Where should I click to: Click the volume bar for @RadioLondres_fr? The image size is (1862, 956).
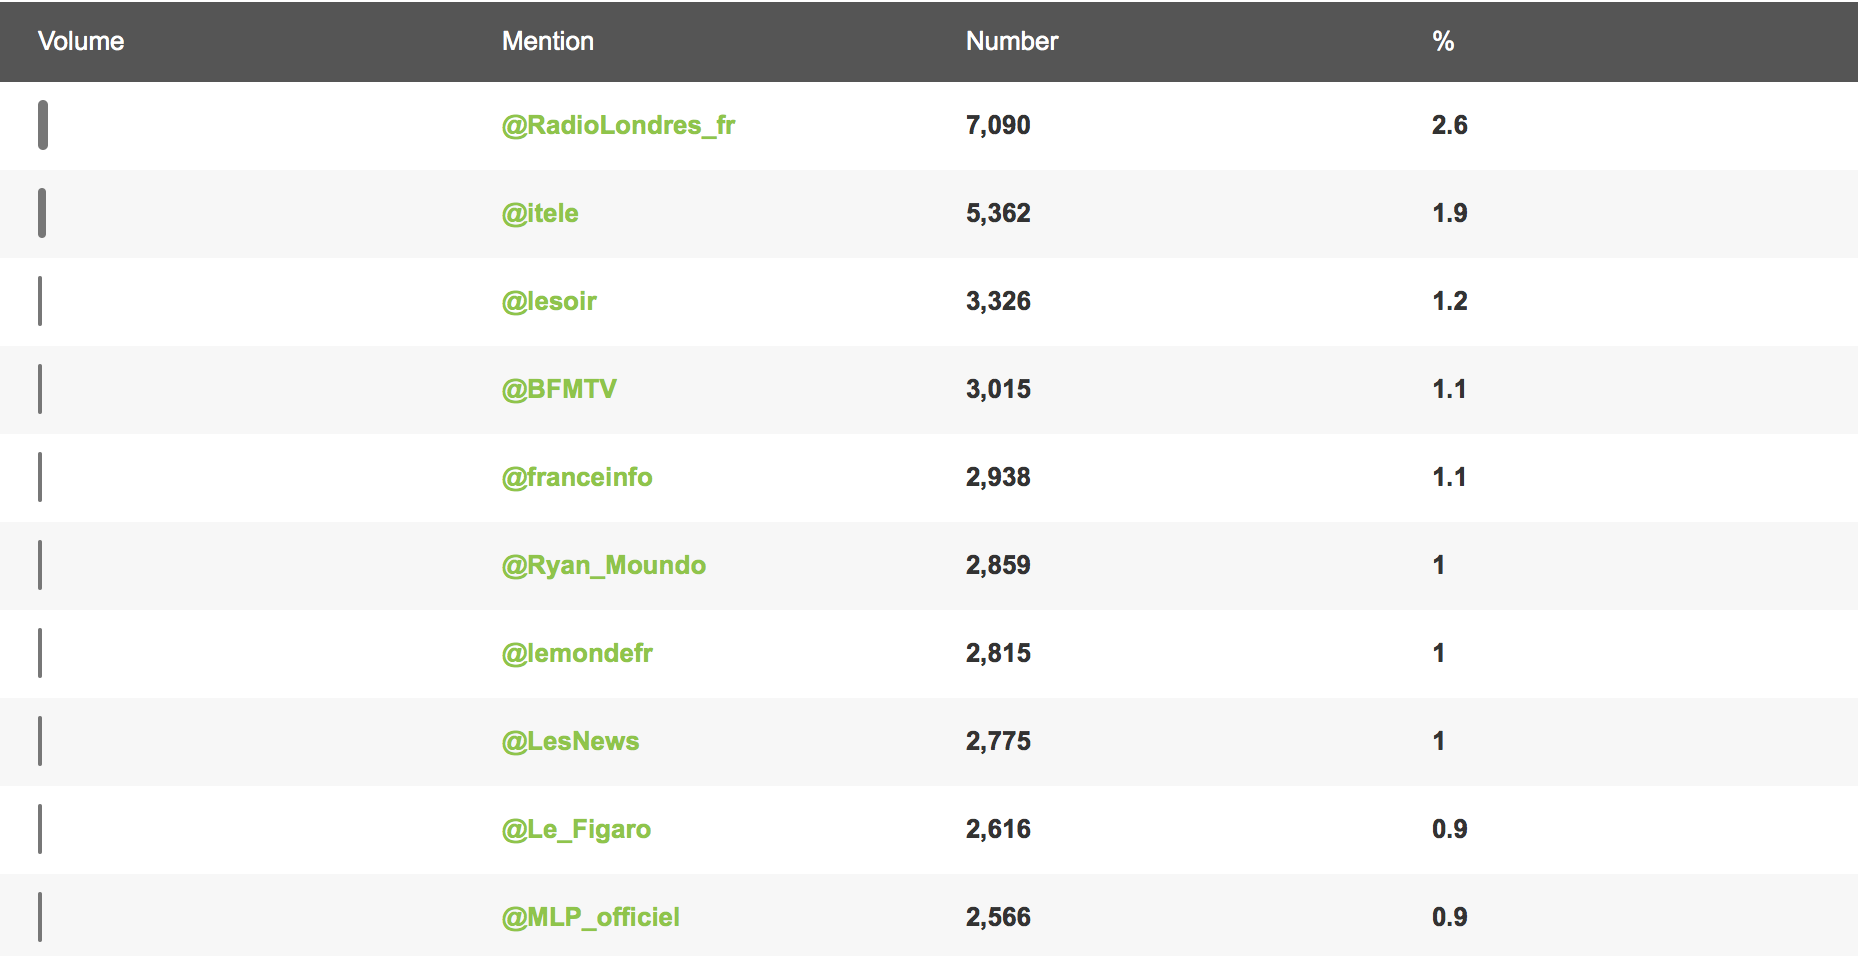pyautogui.click(x=43, y=125)
